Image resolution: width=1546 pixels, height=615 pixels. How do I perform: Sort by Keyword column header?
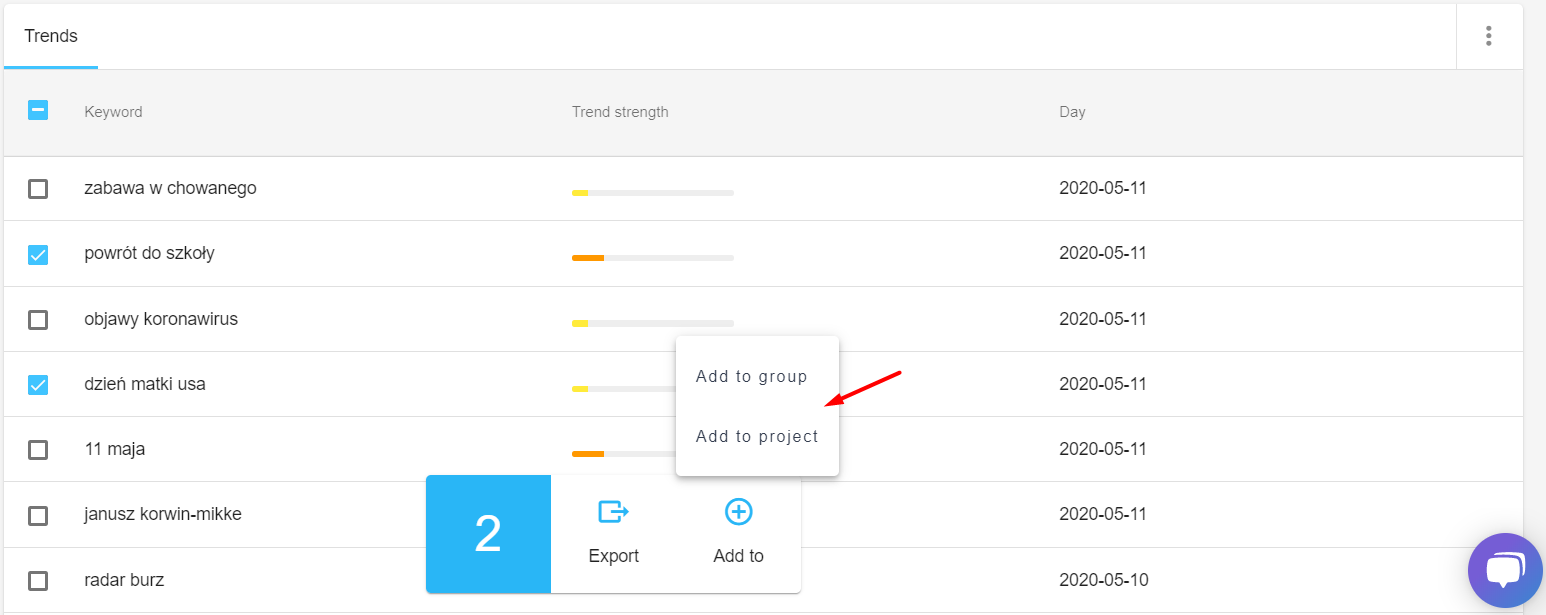pos(113,112)
